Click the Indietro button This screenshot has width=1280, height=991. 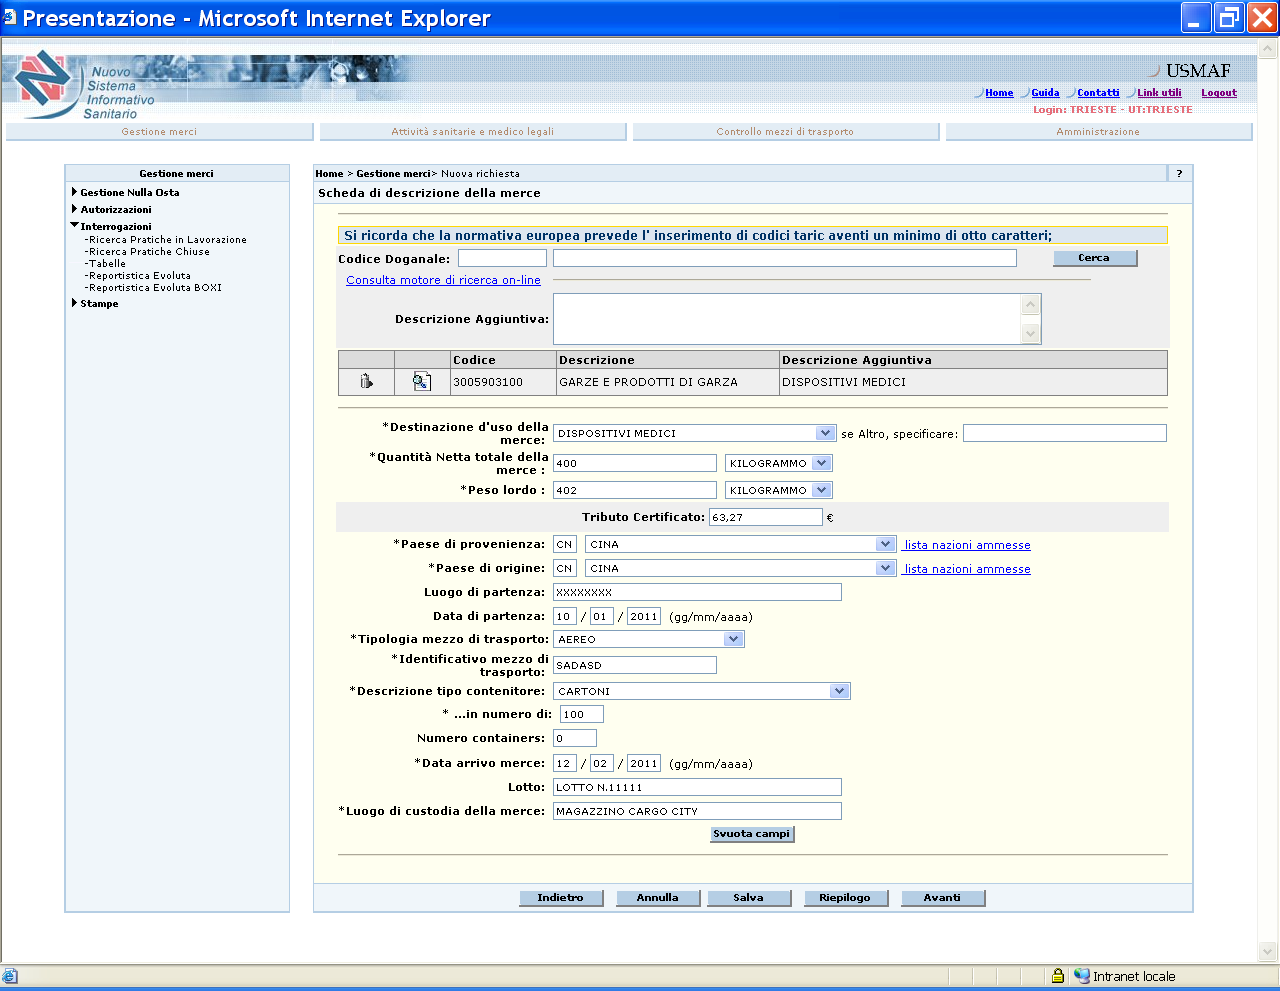(561, 898)
